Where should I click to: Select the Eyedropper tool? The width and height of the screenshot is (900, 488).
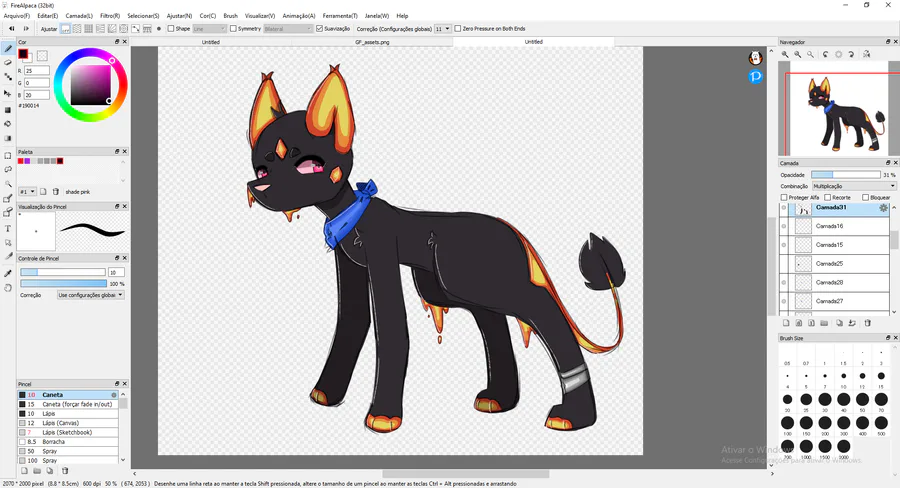pyautogui.click(x=8, y=273)
